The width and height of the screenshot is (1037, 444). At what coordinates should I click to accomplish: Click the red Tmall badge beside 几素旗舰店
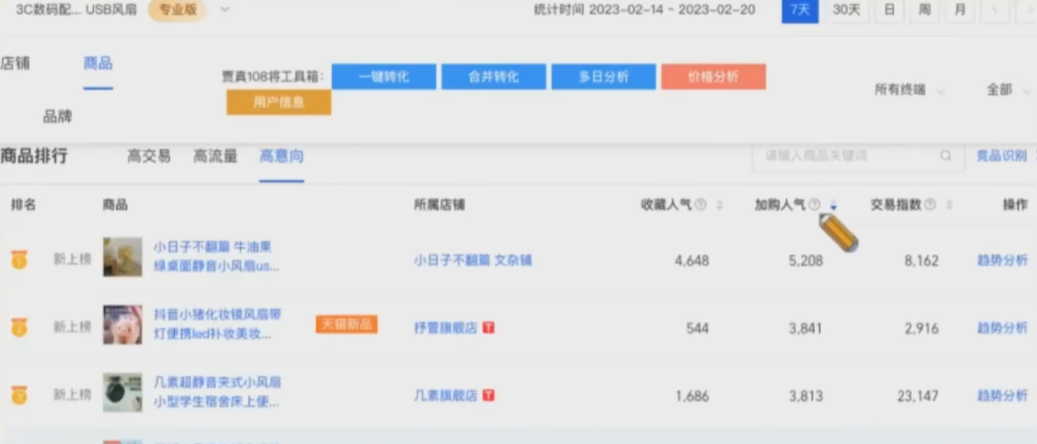(x=489, y=396)
